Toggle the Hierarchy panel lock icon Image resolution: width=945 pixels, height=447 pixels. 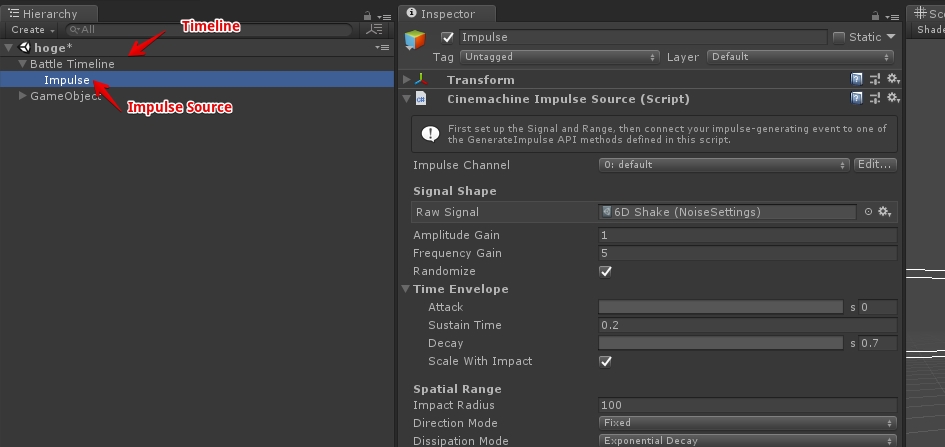click(368, 16)
